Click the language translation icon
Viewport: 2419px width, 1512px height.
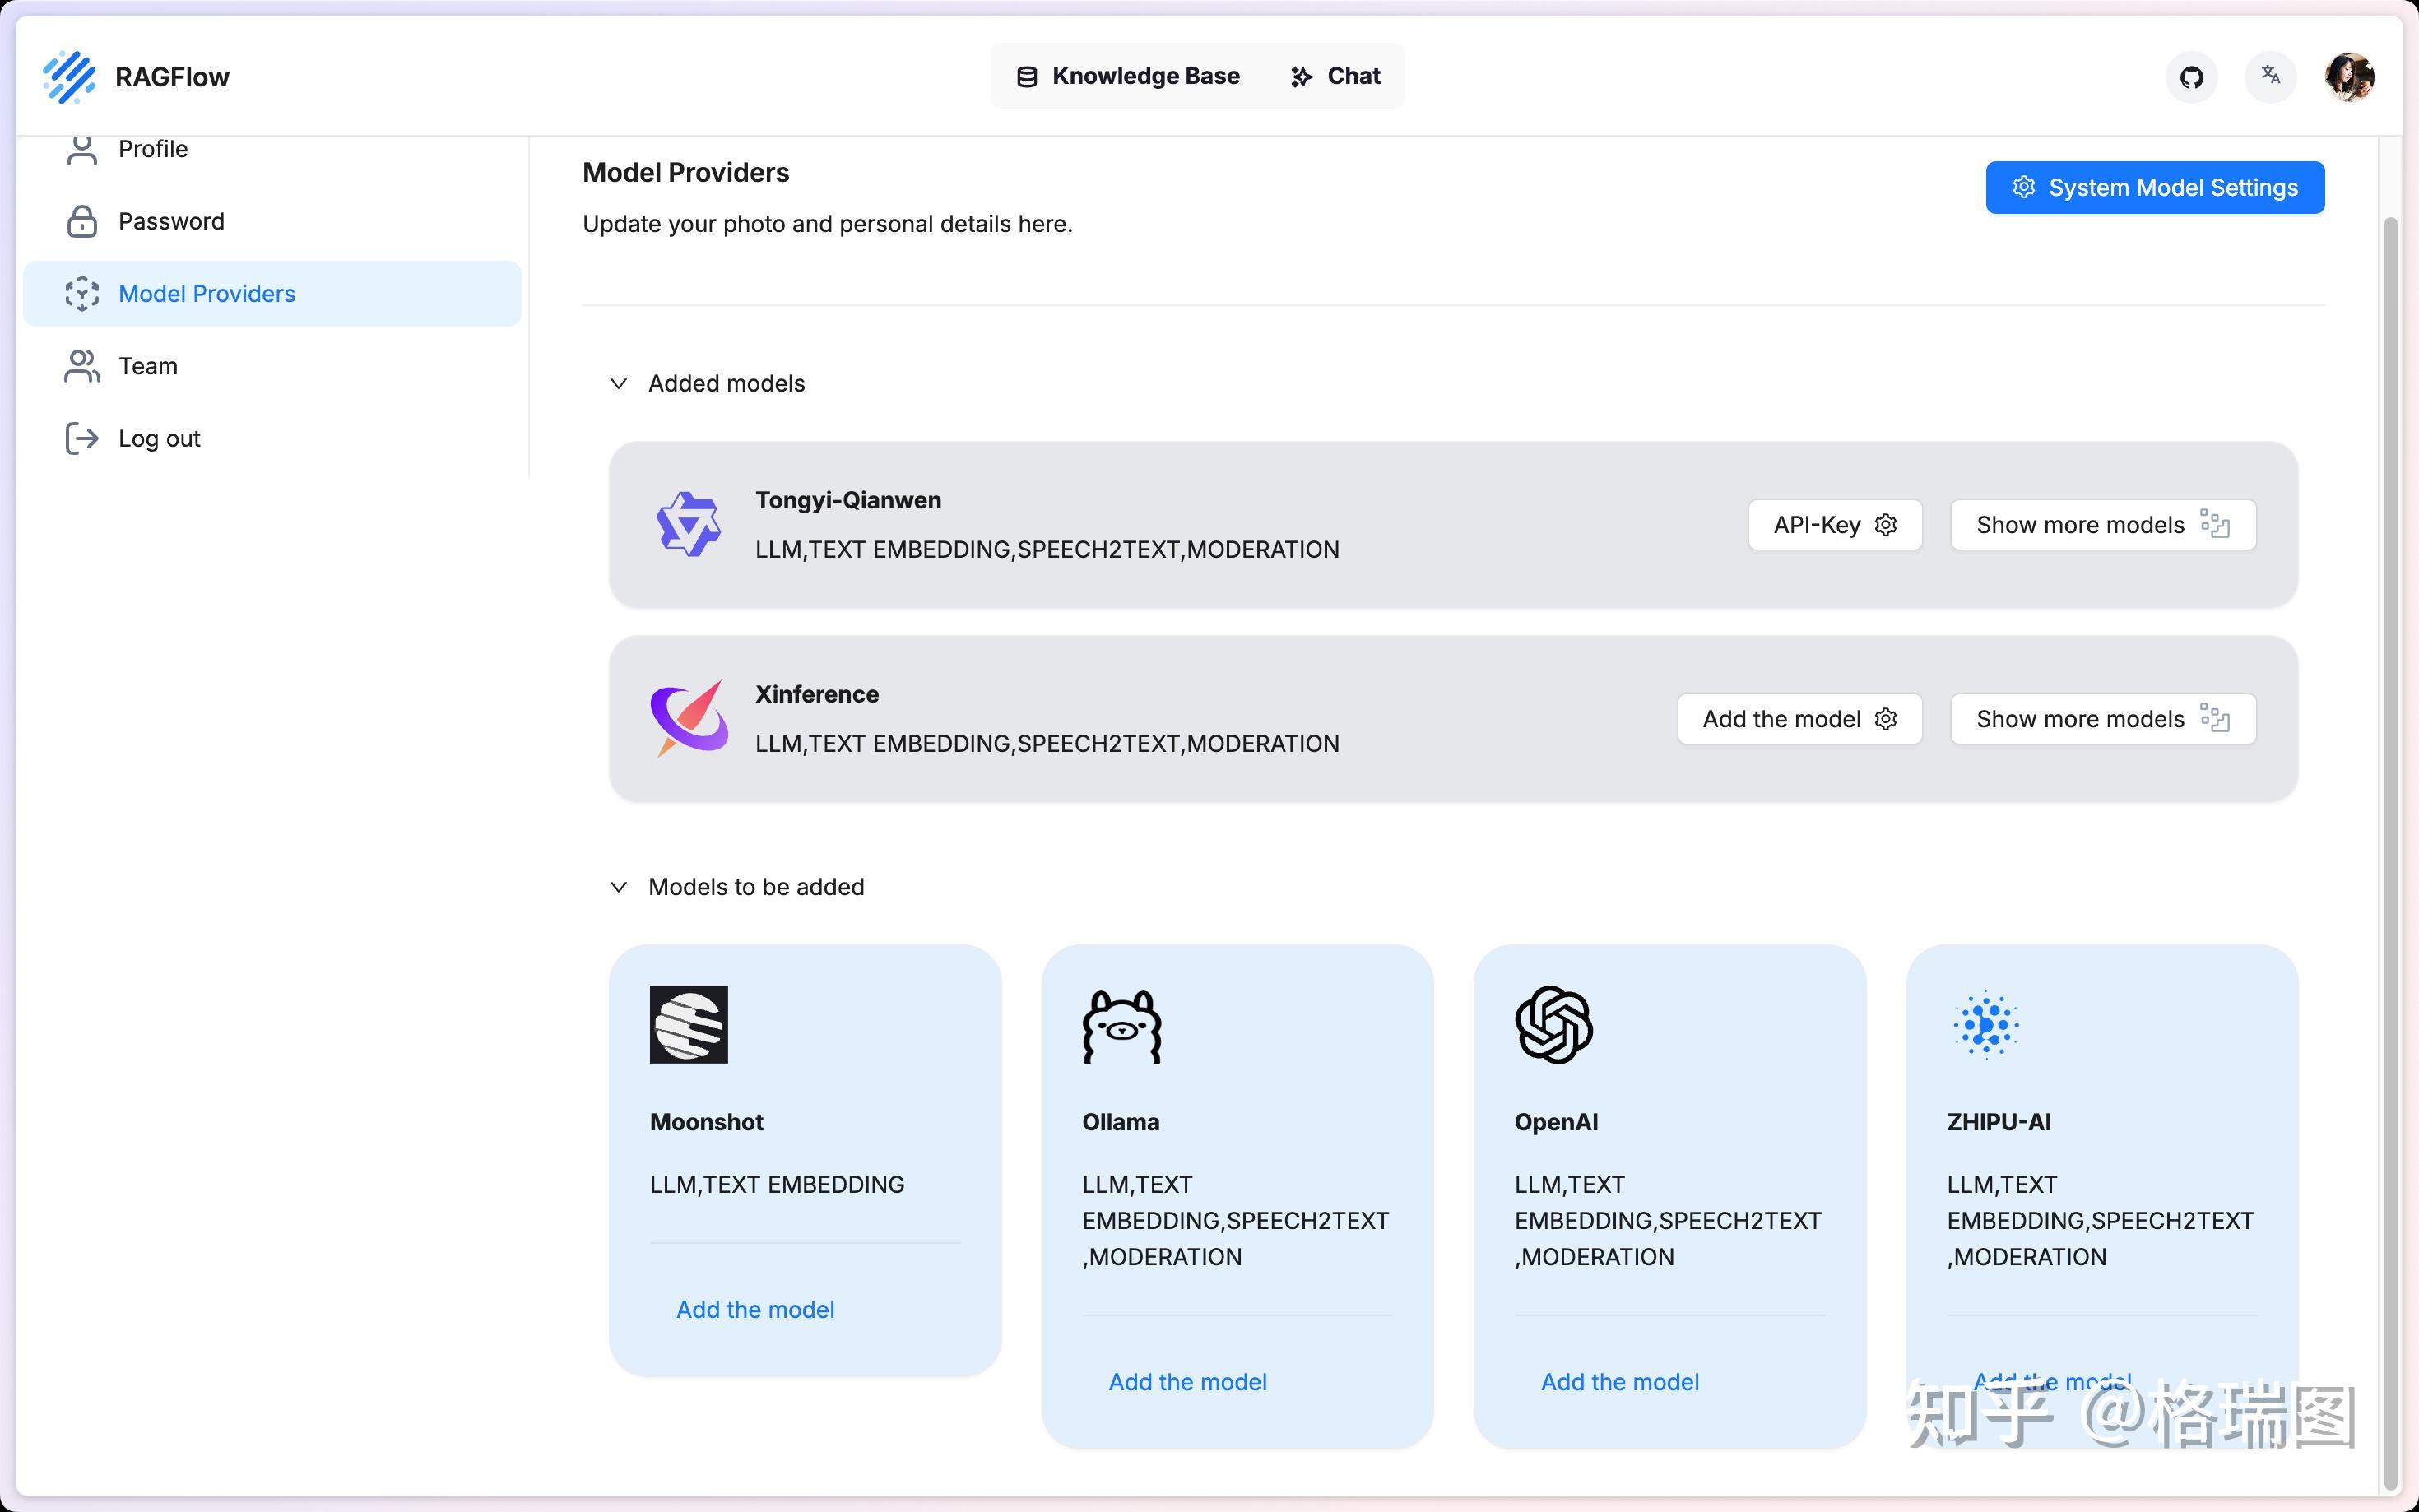tap(2270, 76)
